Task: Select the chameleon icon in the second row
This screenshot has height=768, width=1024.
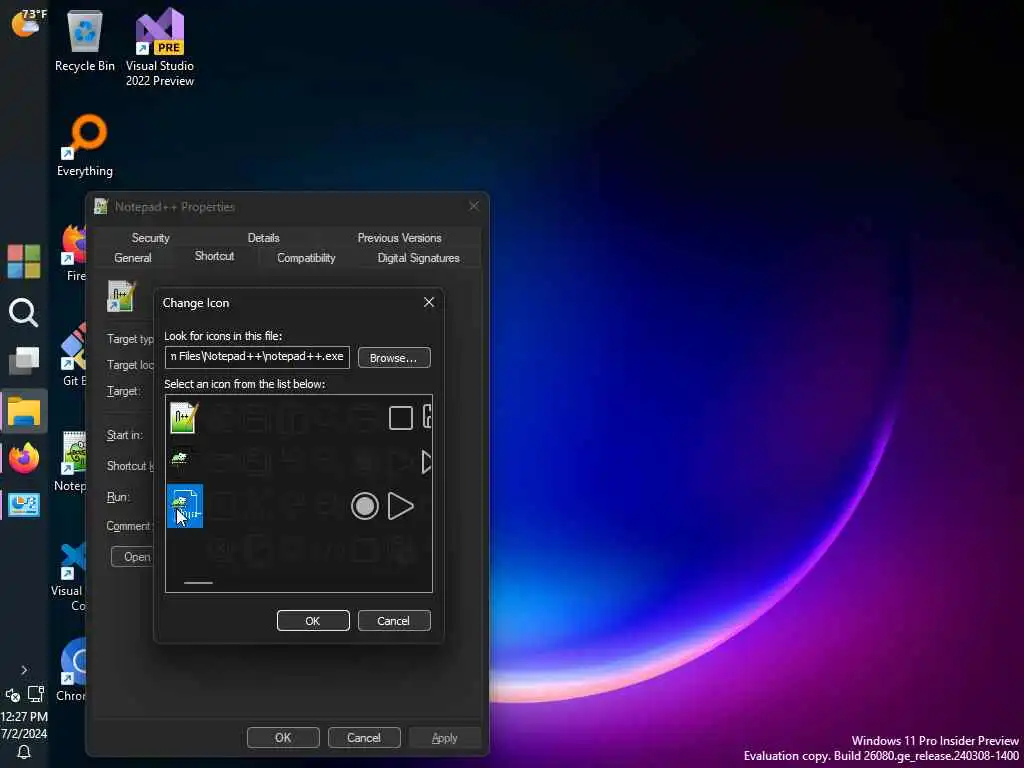Action: [180, 459]
